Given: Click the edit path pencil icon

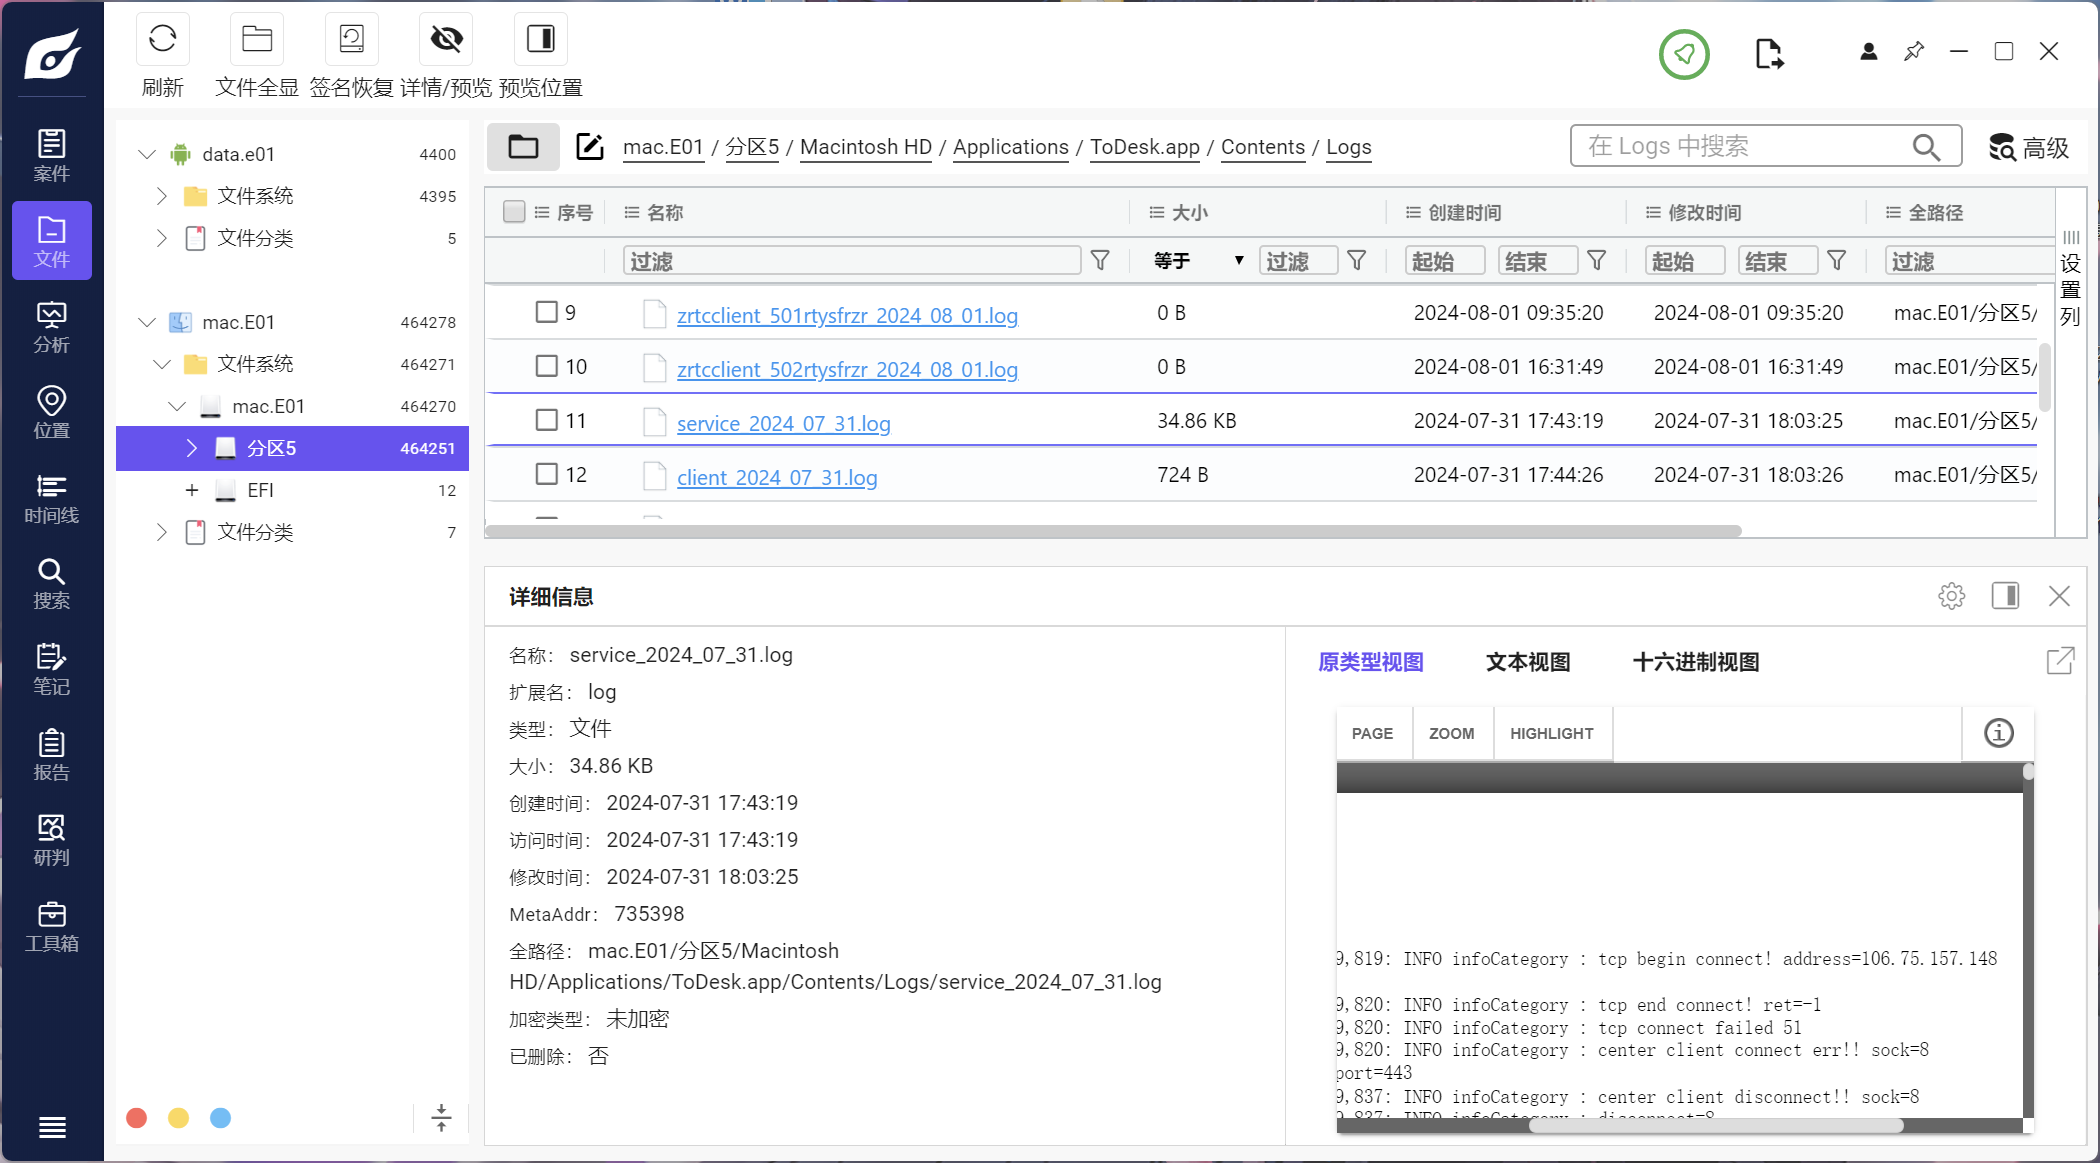Looking at the screenshot, I should coord(590,147).
